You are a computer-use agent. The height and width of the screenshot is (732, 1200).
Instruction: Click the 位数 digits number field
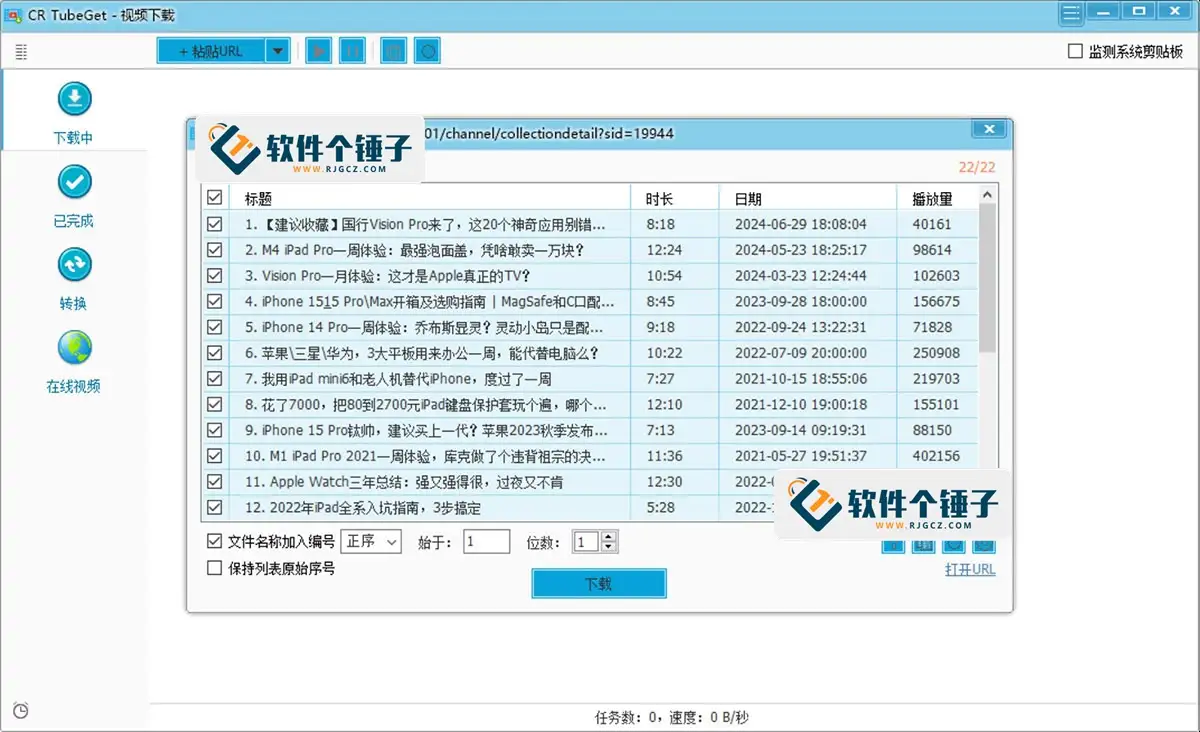point(586,541)
